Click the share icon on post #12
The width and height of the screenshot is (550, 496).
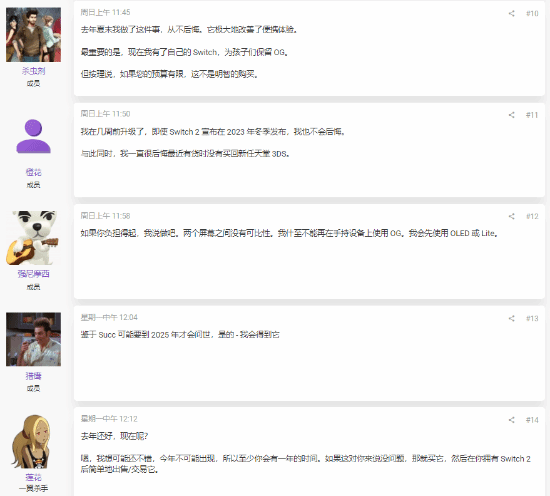coord(511,216)
